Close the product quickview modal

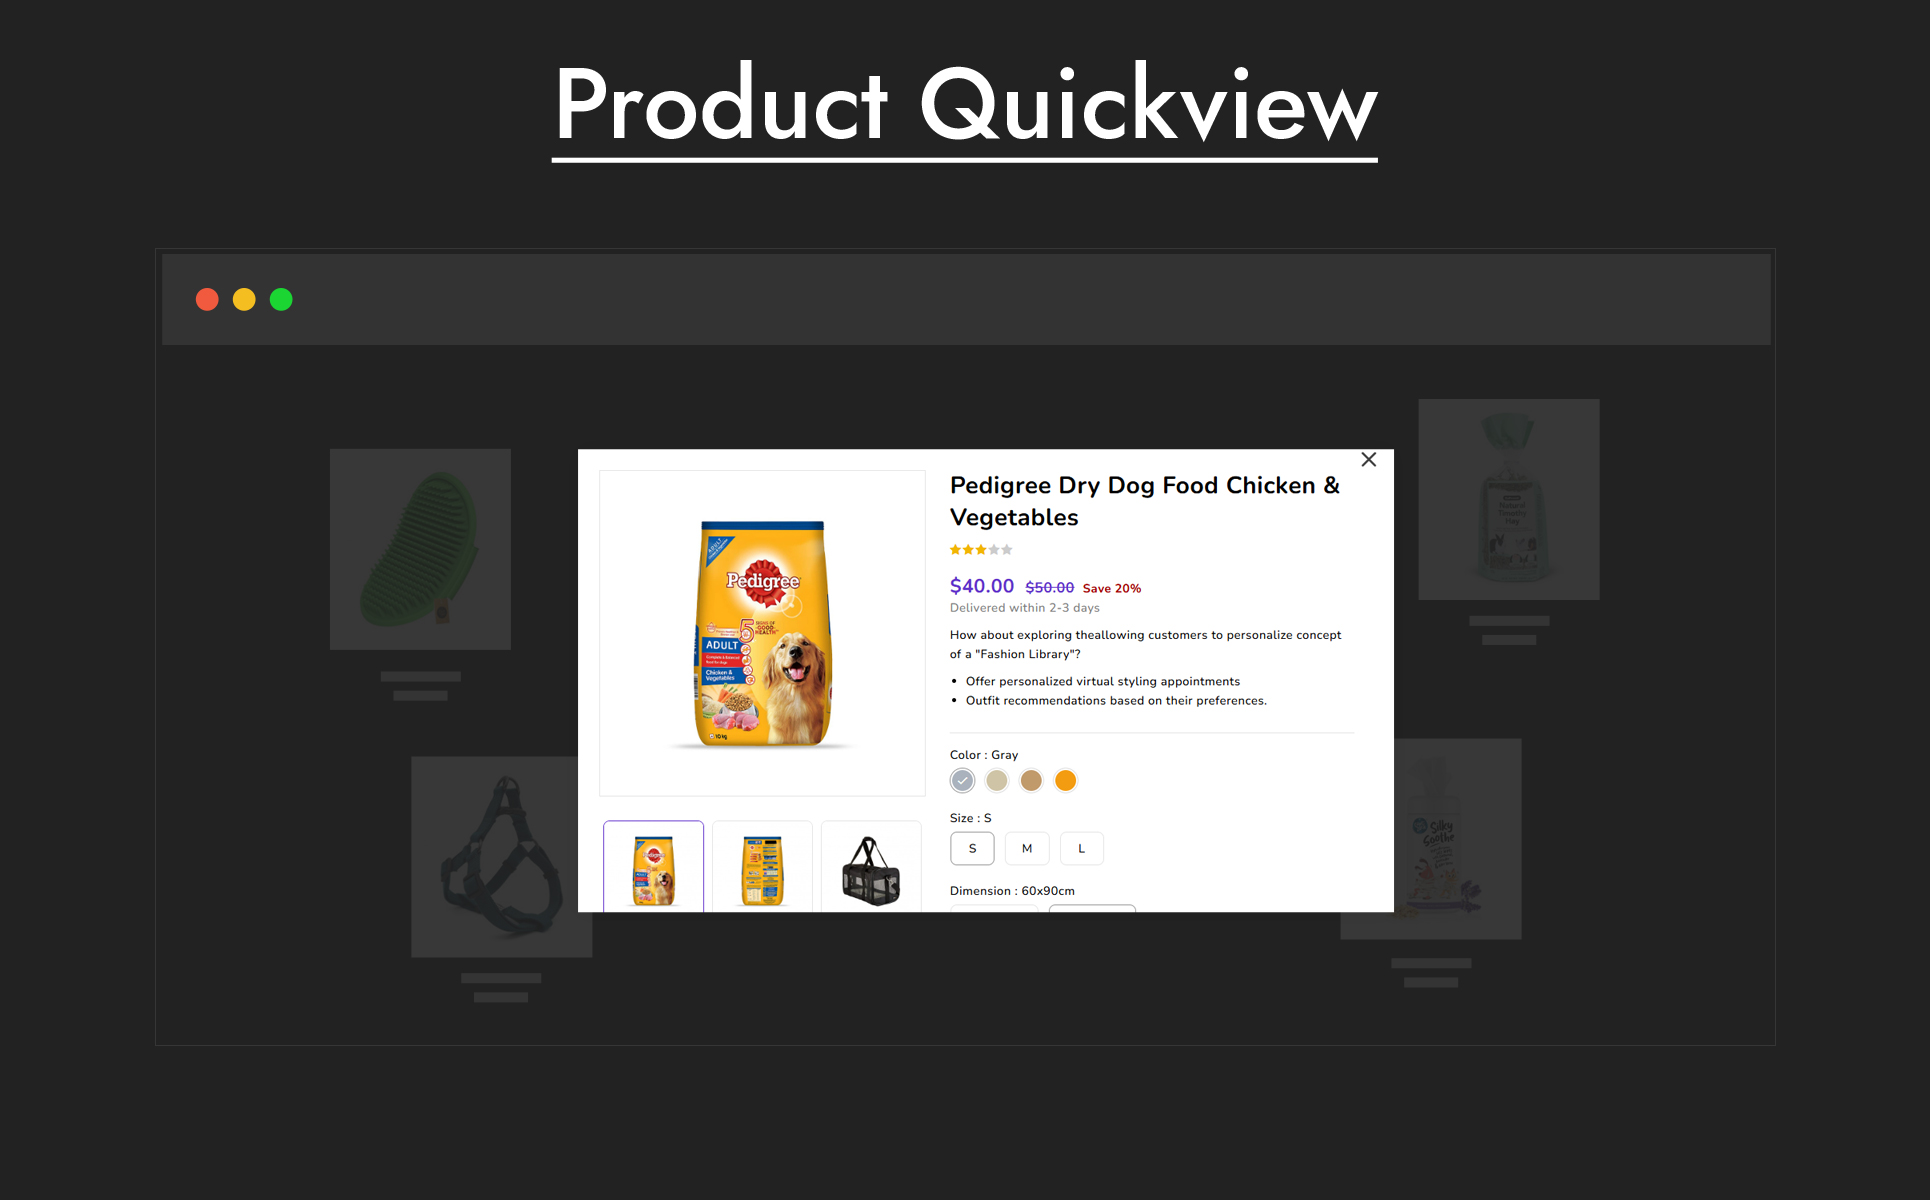pos(1368,460)
